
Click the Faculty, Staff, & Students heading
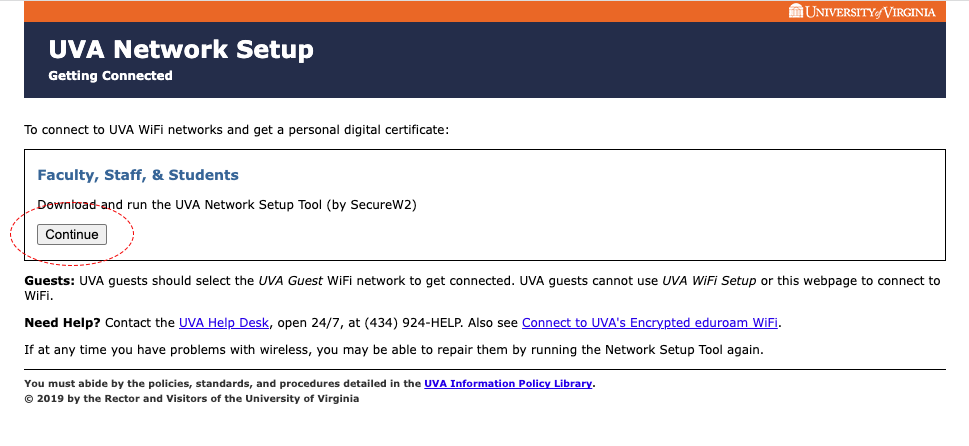[x=138, y=175]
